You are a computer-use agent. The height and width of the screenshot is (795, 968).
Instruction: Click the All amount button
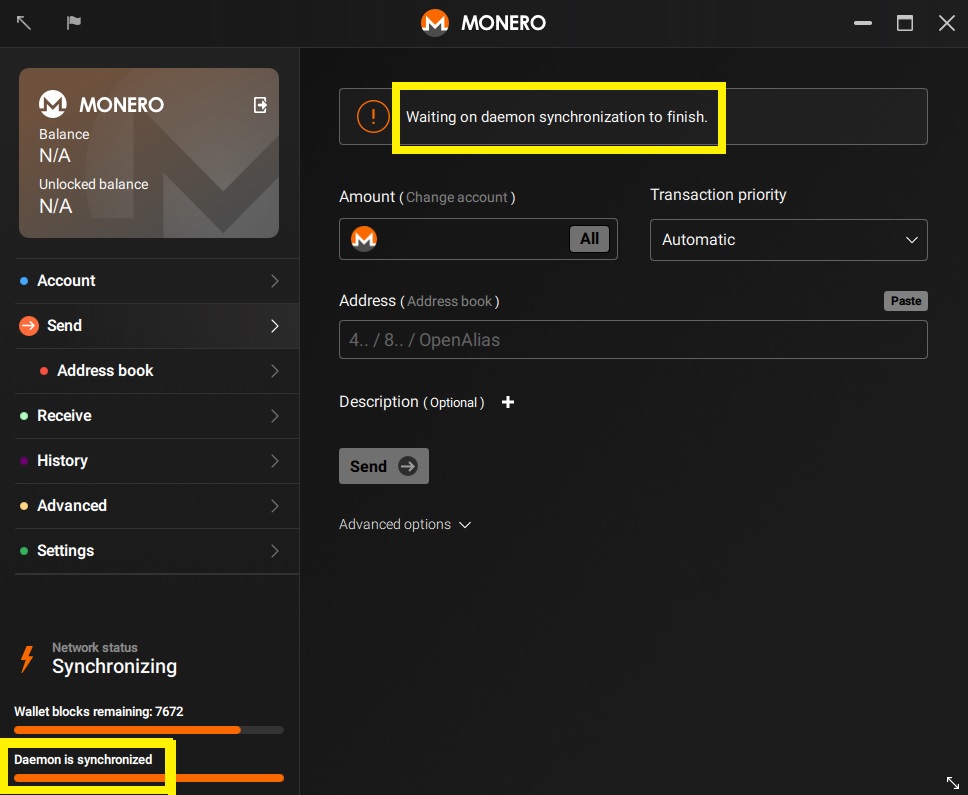[589, 239]
